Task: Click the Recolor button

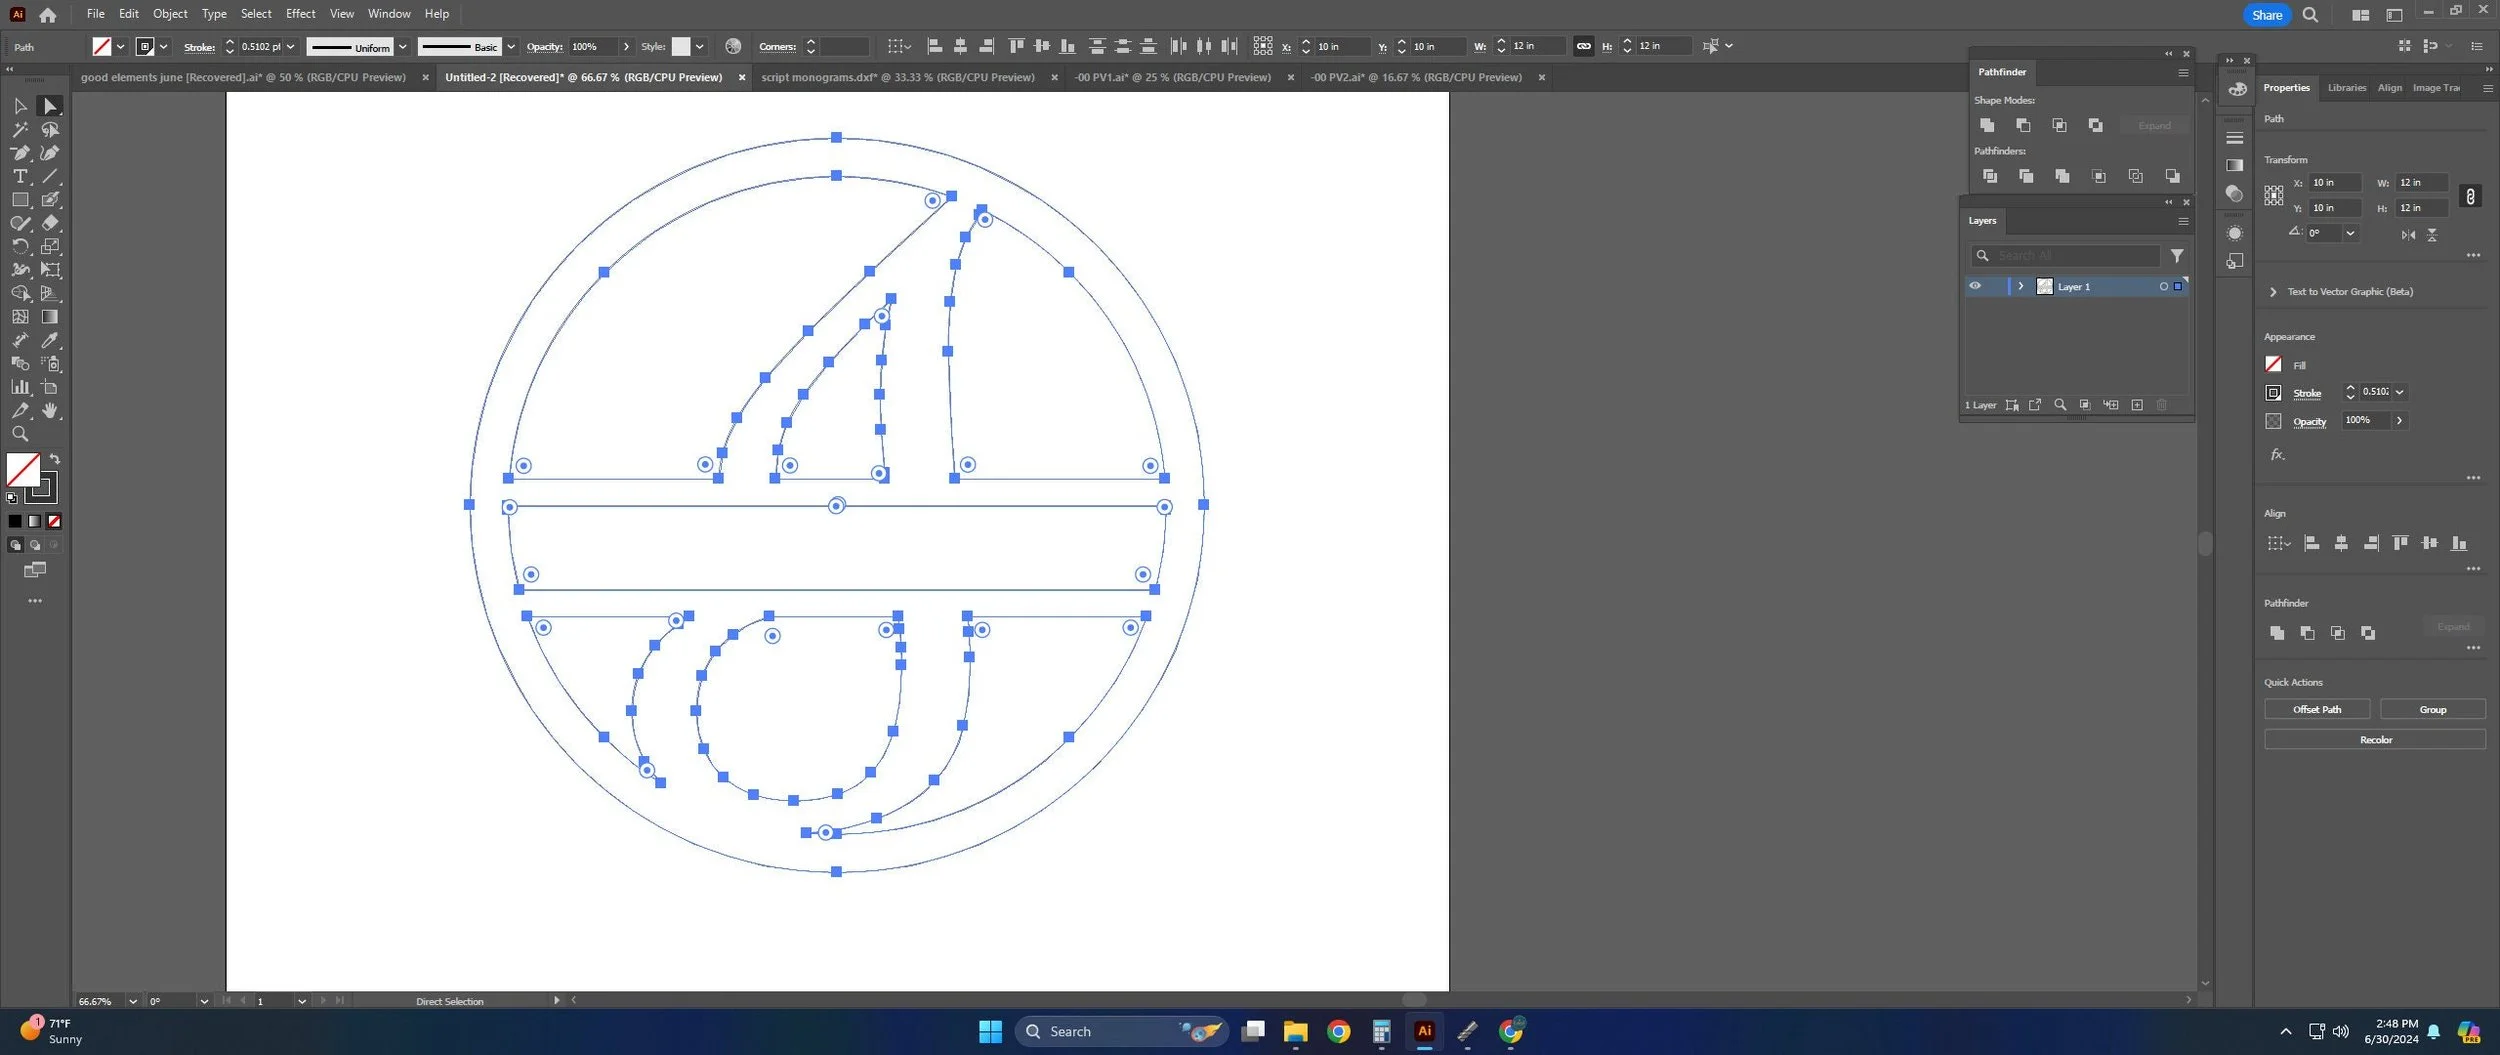Action: [2375, 740]
